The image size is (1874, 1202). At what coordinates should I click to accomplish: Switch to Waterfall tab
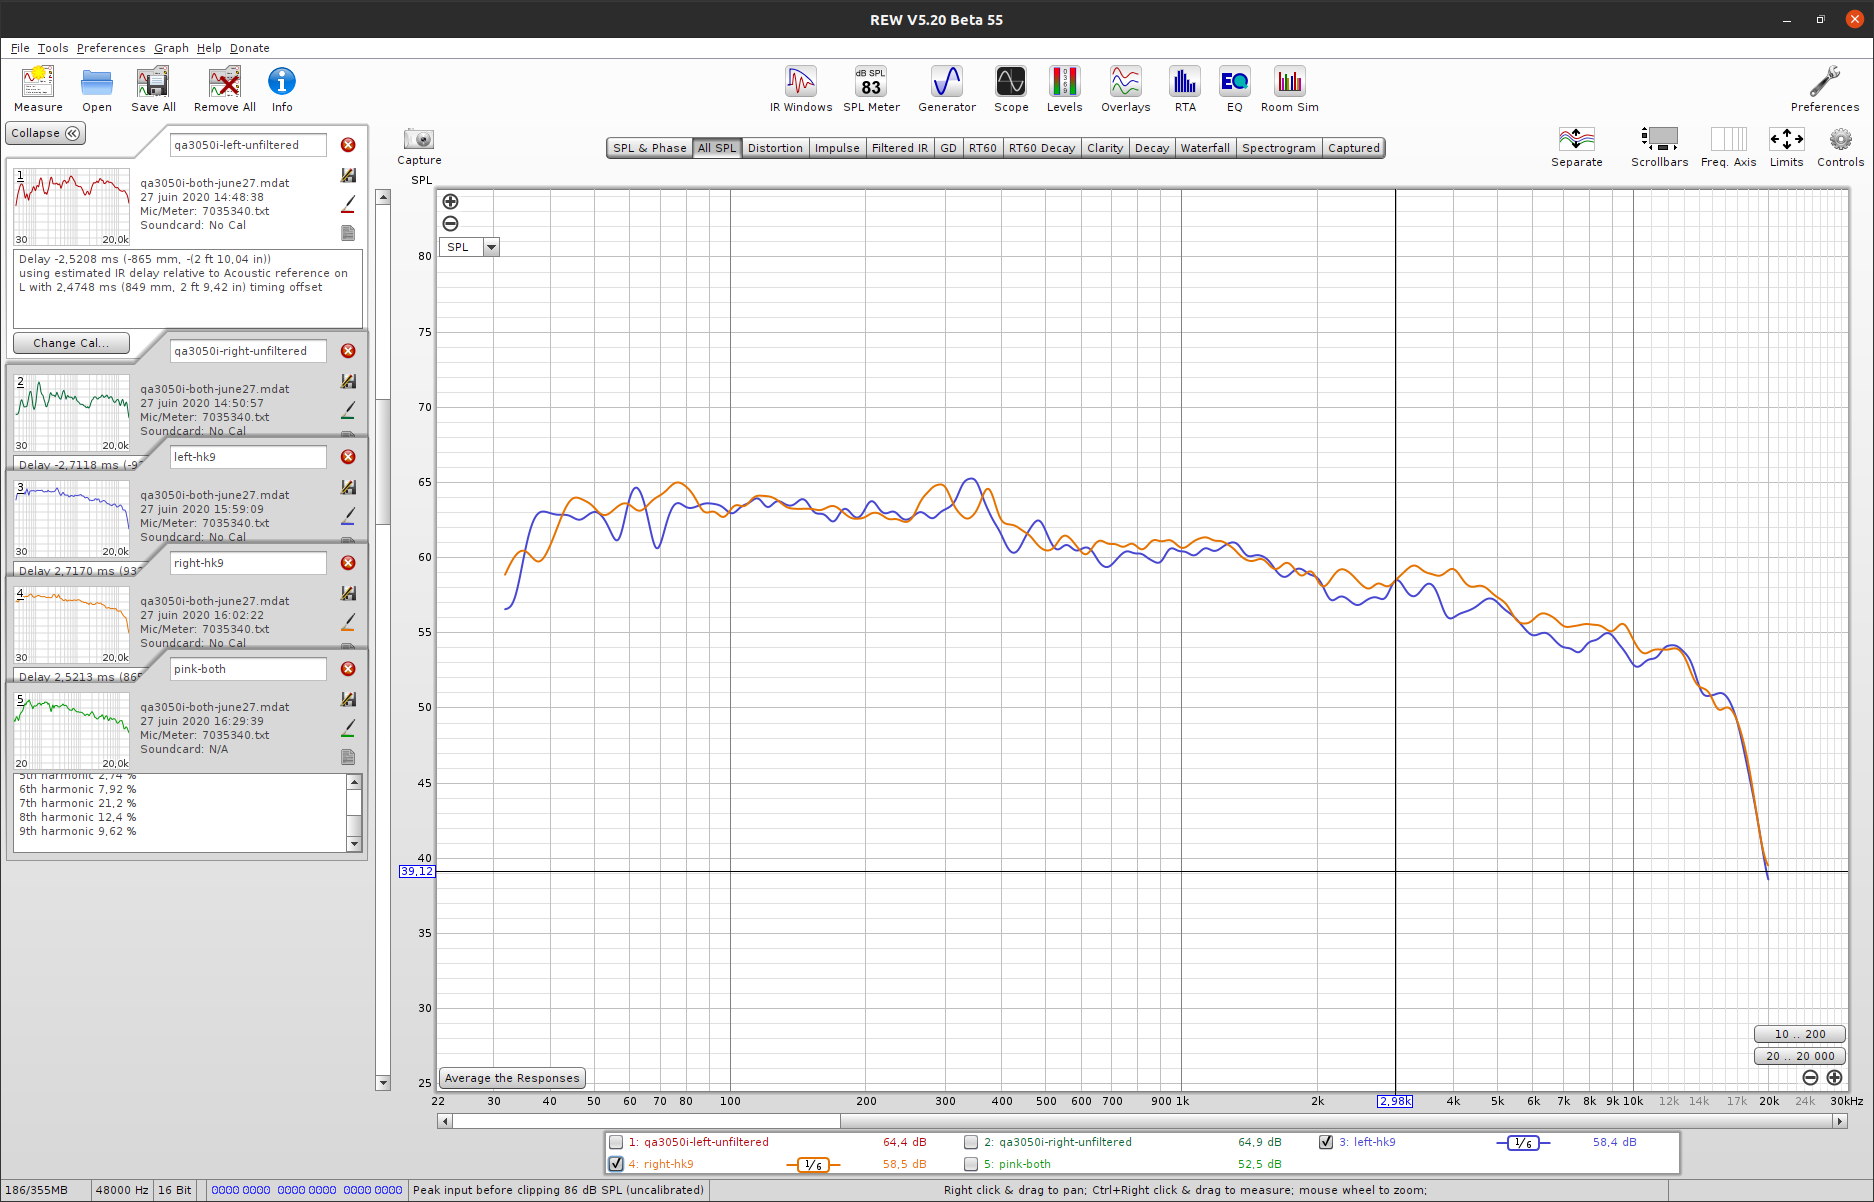point(1205,148)
